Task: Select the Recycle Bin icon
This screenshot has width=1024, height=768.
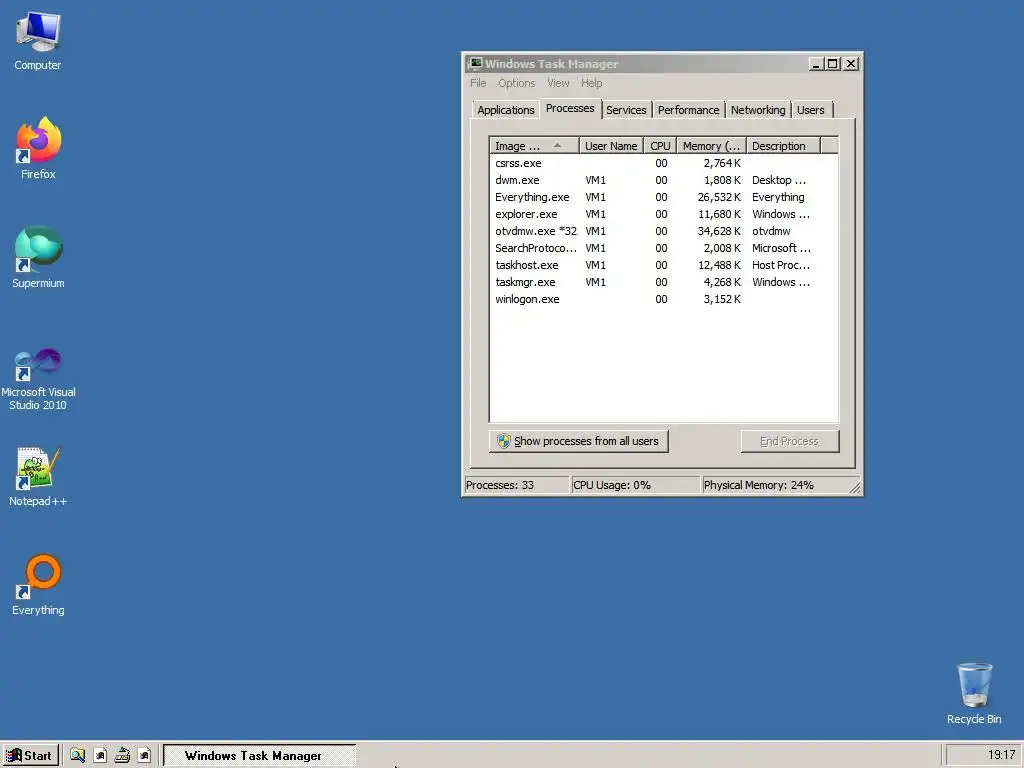Action: 974,694
